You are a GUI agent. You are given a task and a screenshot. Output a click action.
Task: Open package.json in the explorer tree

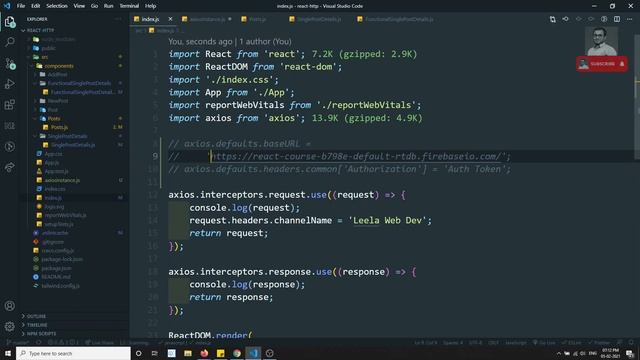pyautogui.click(x=56, y=268)
